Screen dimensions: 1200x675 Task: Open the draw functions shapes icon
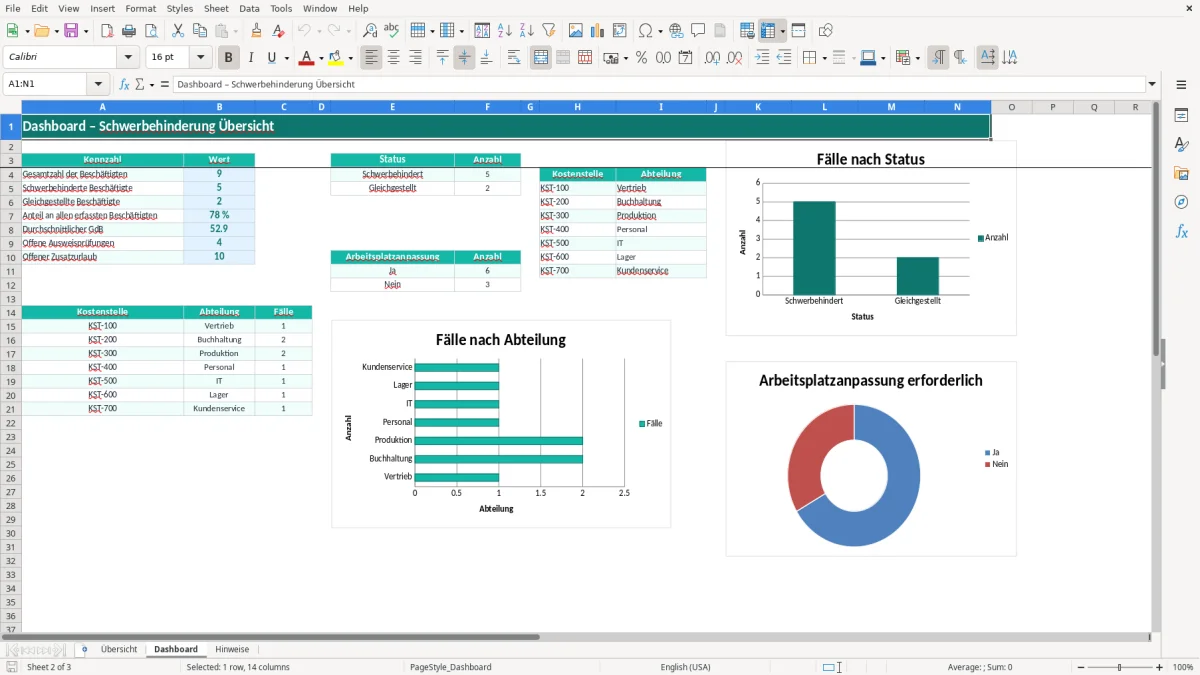pos(826,31)
